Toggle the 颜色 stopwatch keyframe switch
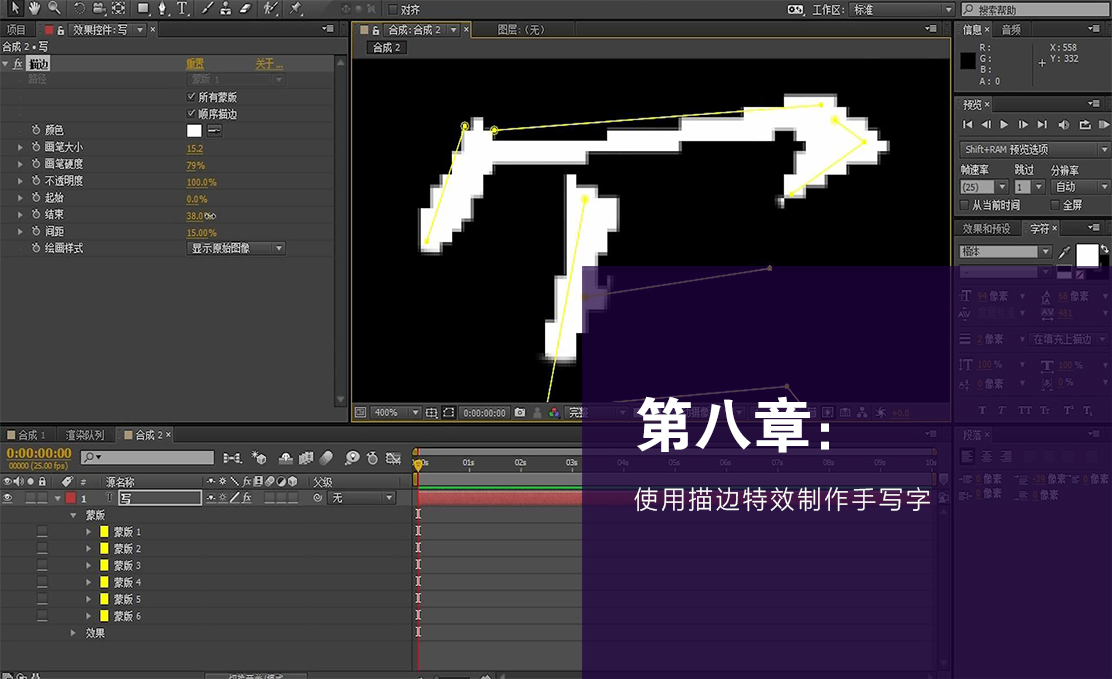 pos(35,130)
